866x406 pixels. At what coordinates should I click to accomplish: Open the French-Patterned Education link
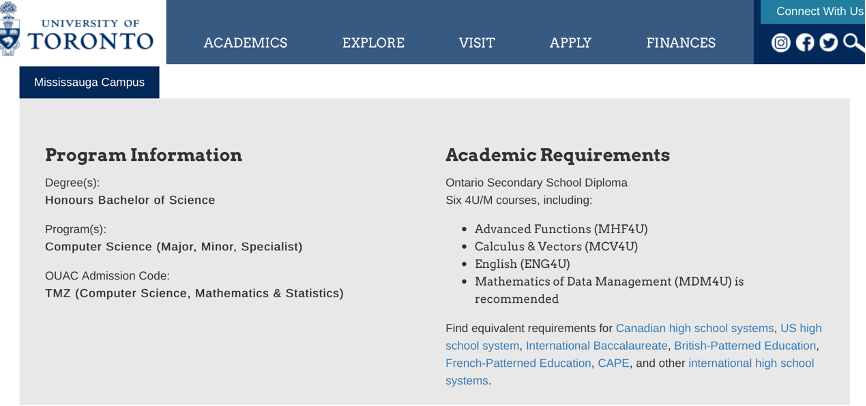[518, 363]
